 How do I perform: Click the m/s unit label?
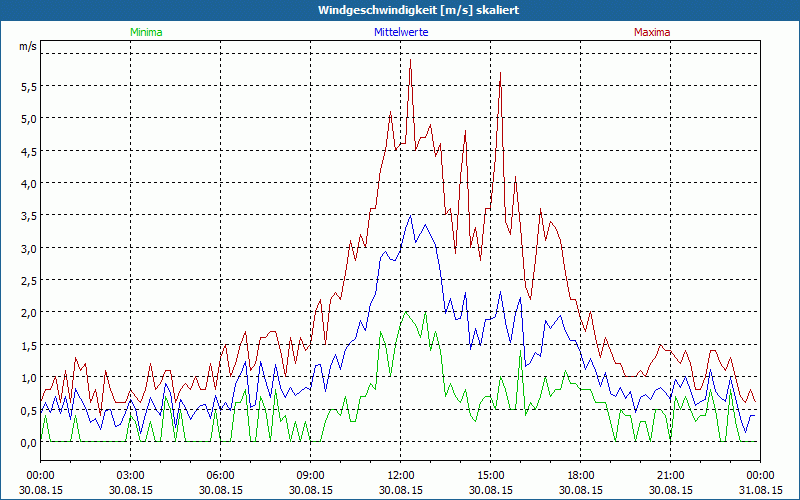pos(27,47)
